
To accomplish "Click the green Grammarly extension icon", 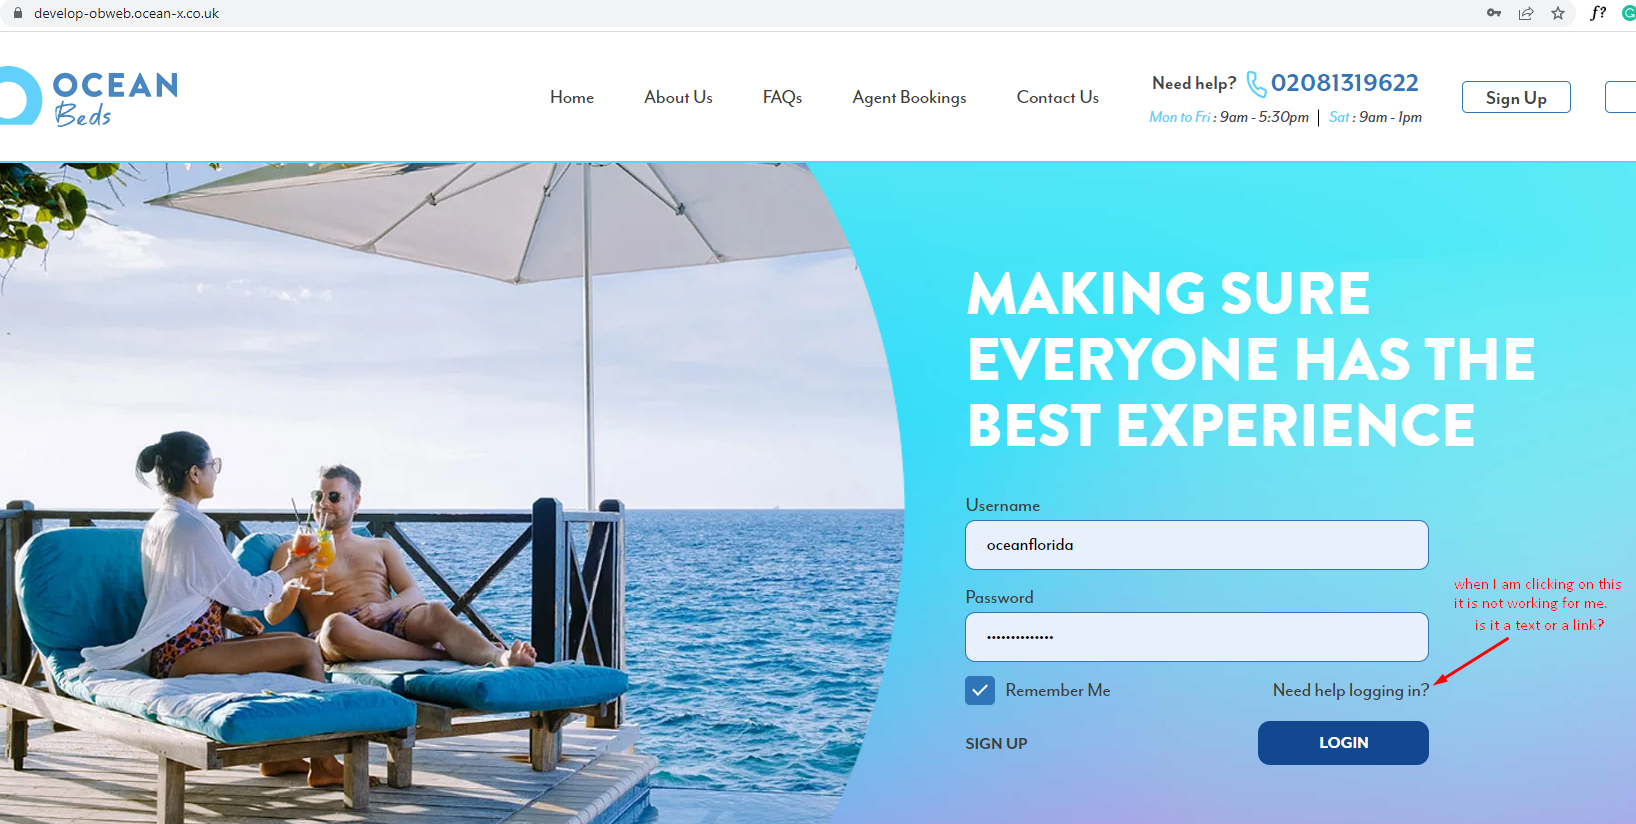I will click(1629, 13).
